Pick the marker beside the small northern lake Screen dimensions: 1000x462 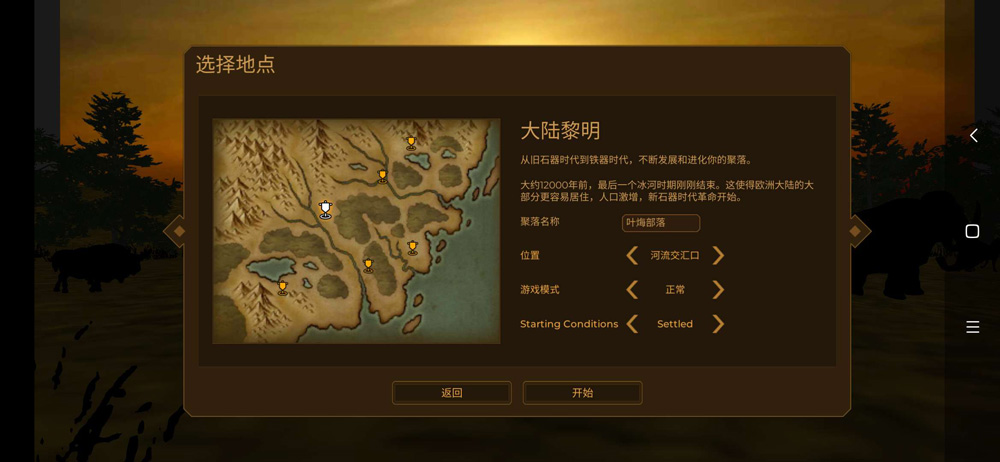point(382,176)
